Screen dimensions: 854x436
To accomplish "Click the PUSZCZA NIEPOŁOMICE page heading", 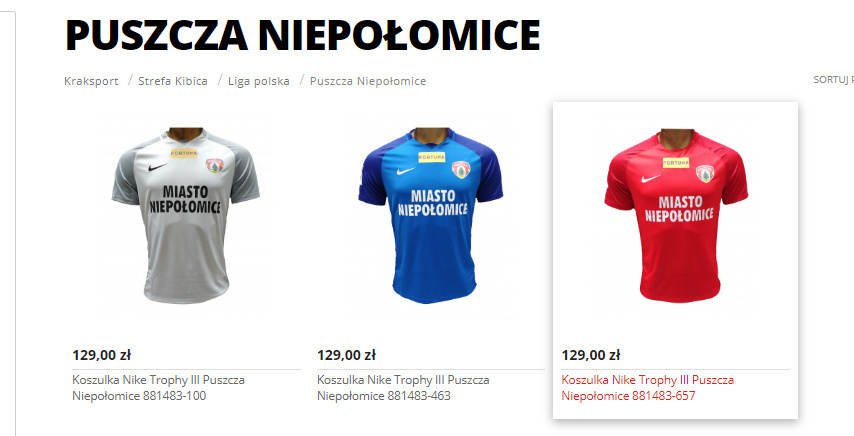I will point(303,35).
